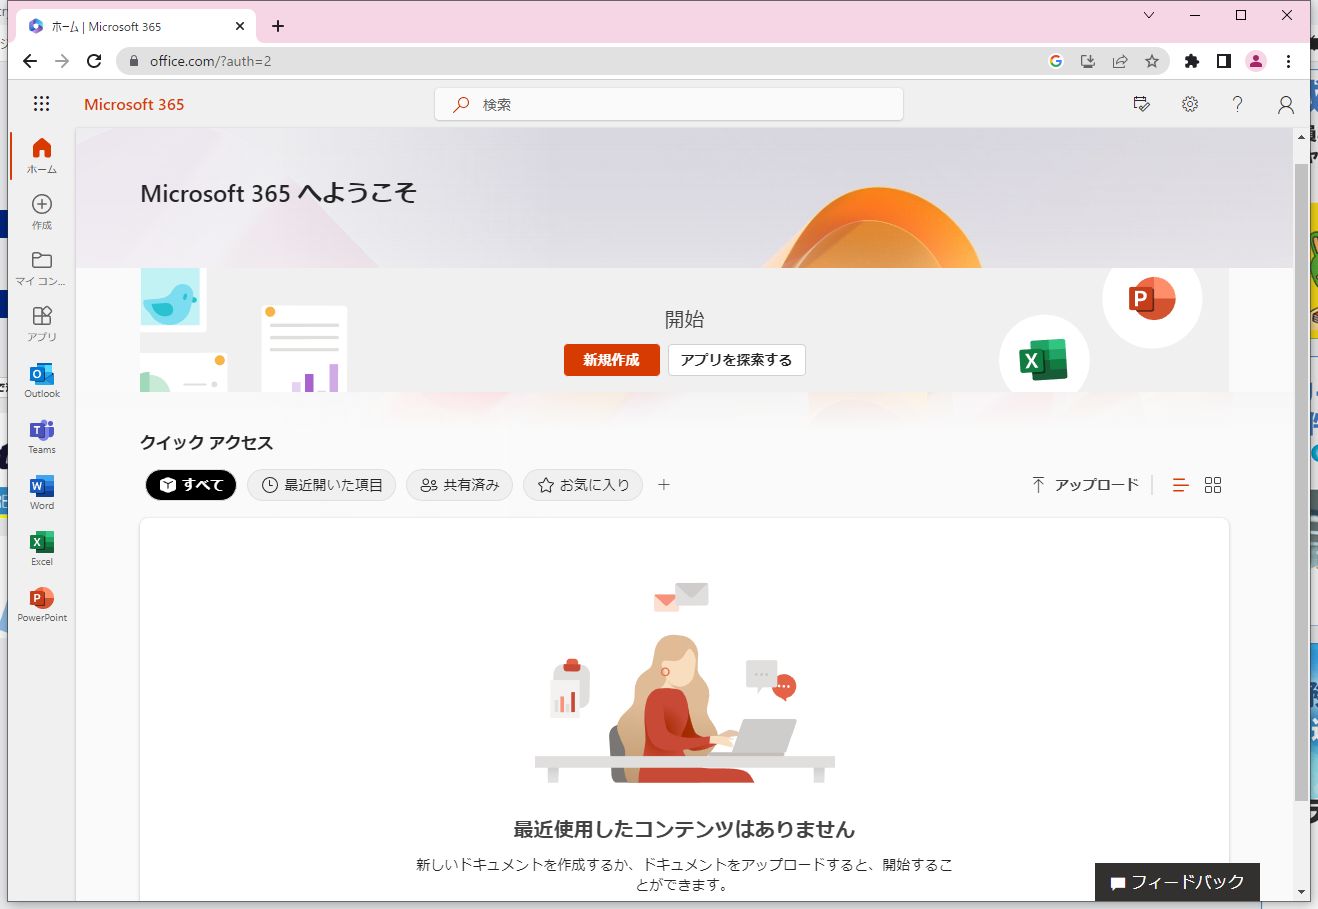Add a new filter with plus

(x=664, y=485)
